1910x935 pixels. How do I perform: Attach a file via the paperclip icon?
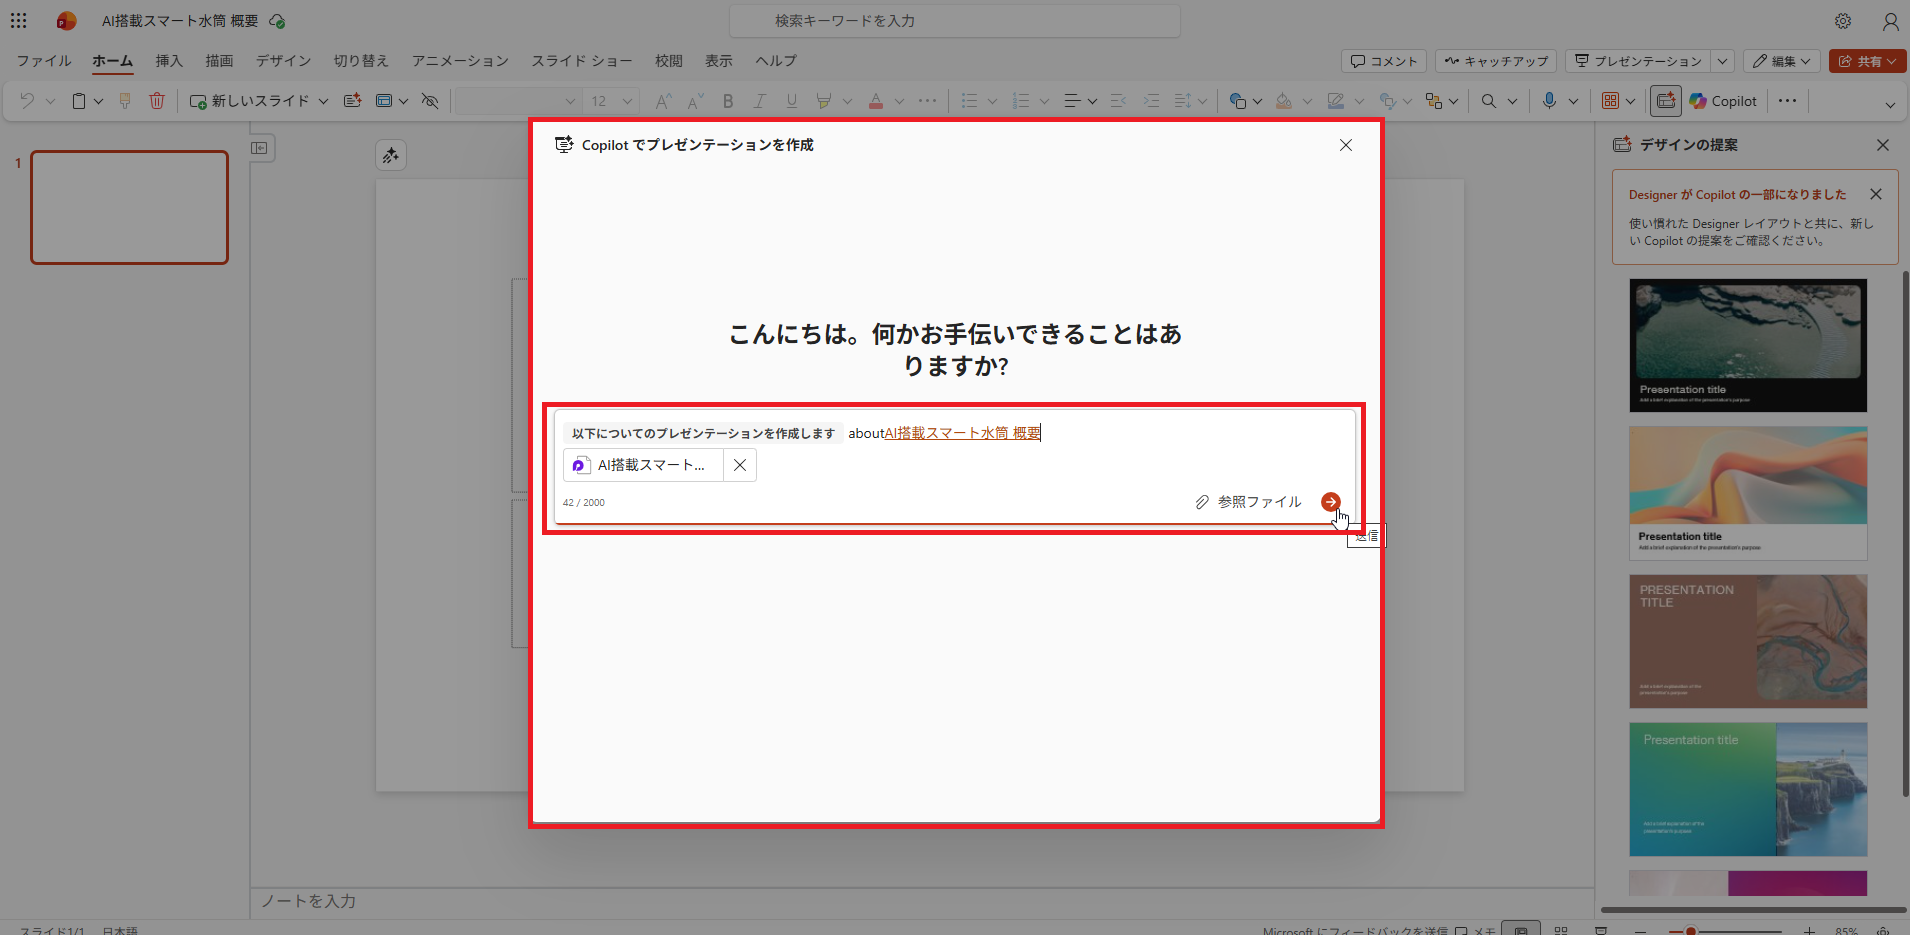click(1200, 501)
